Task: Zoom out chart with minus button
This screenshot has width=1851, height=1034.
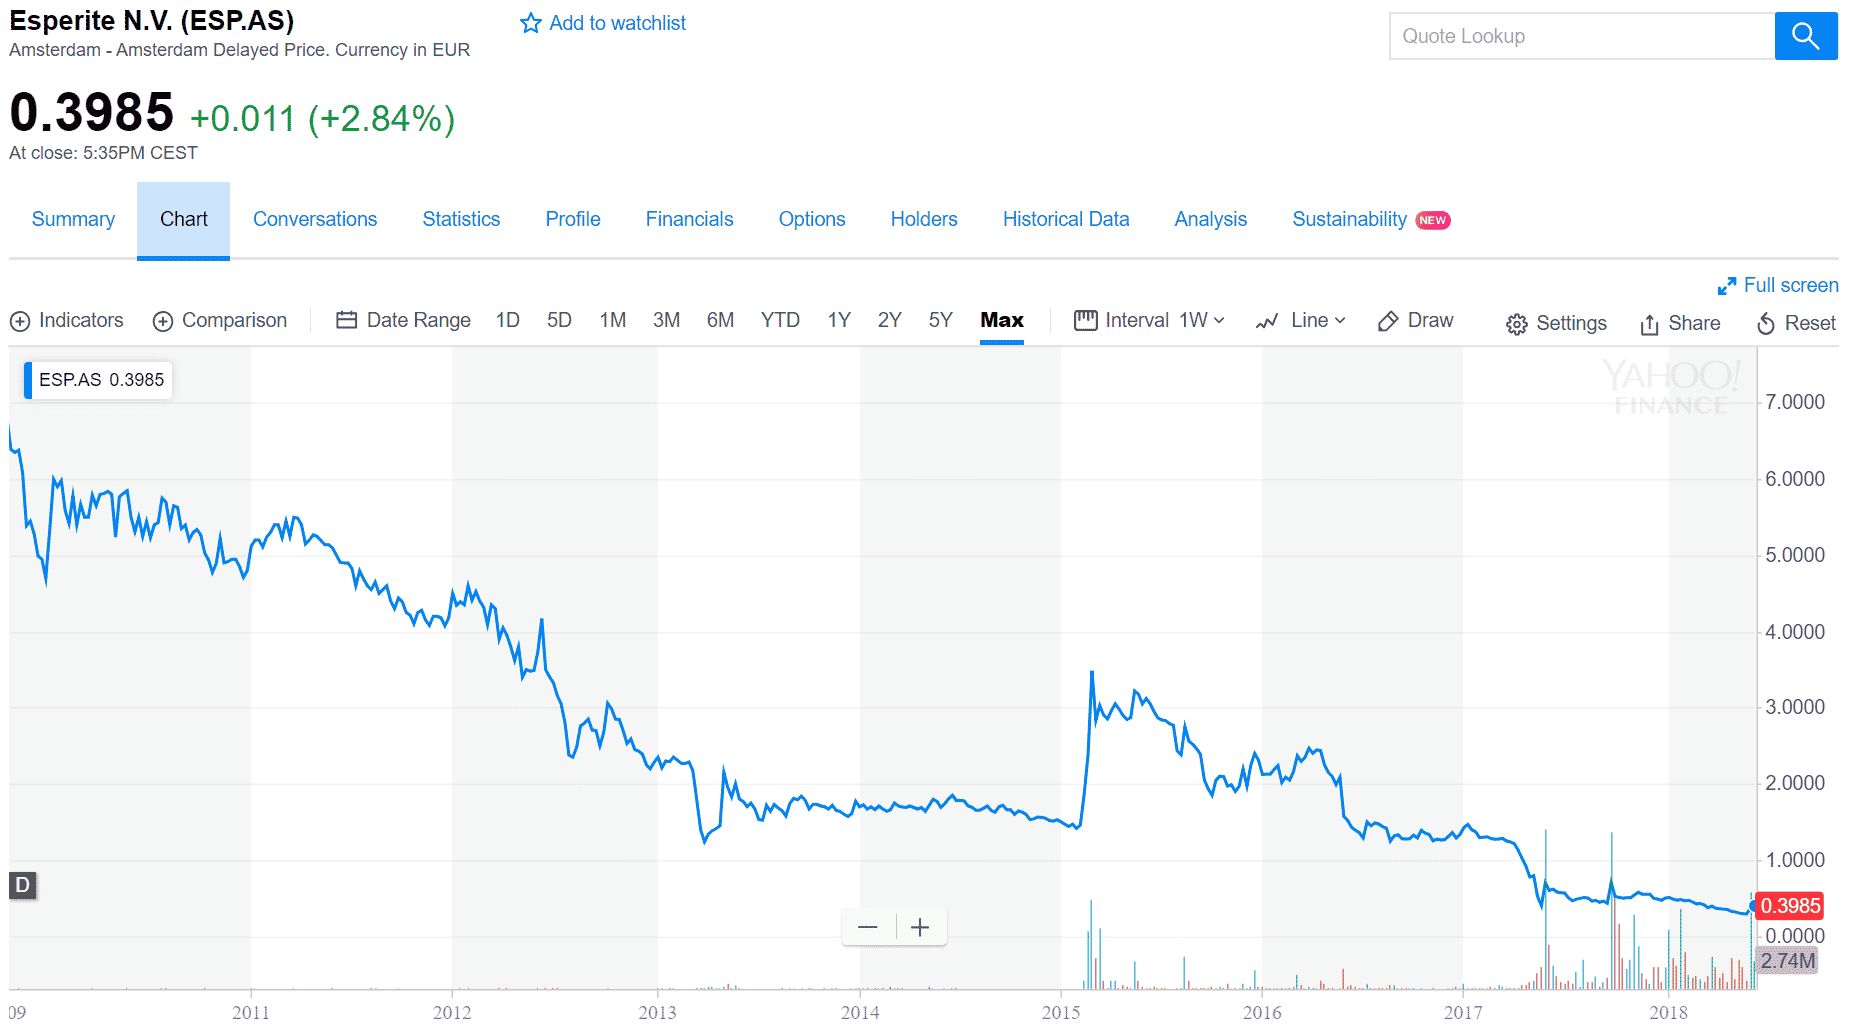Action: pyautogui.click(x=868, y=927)
